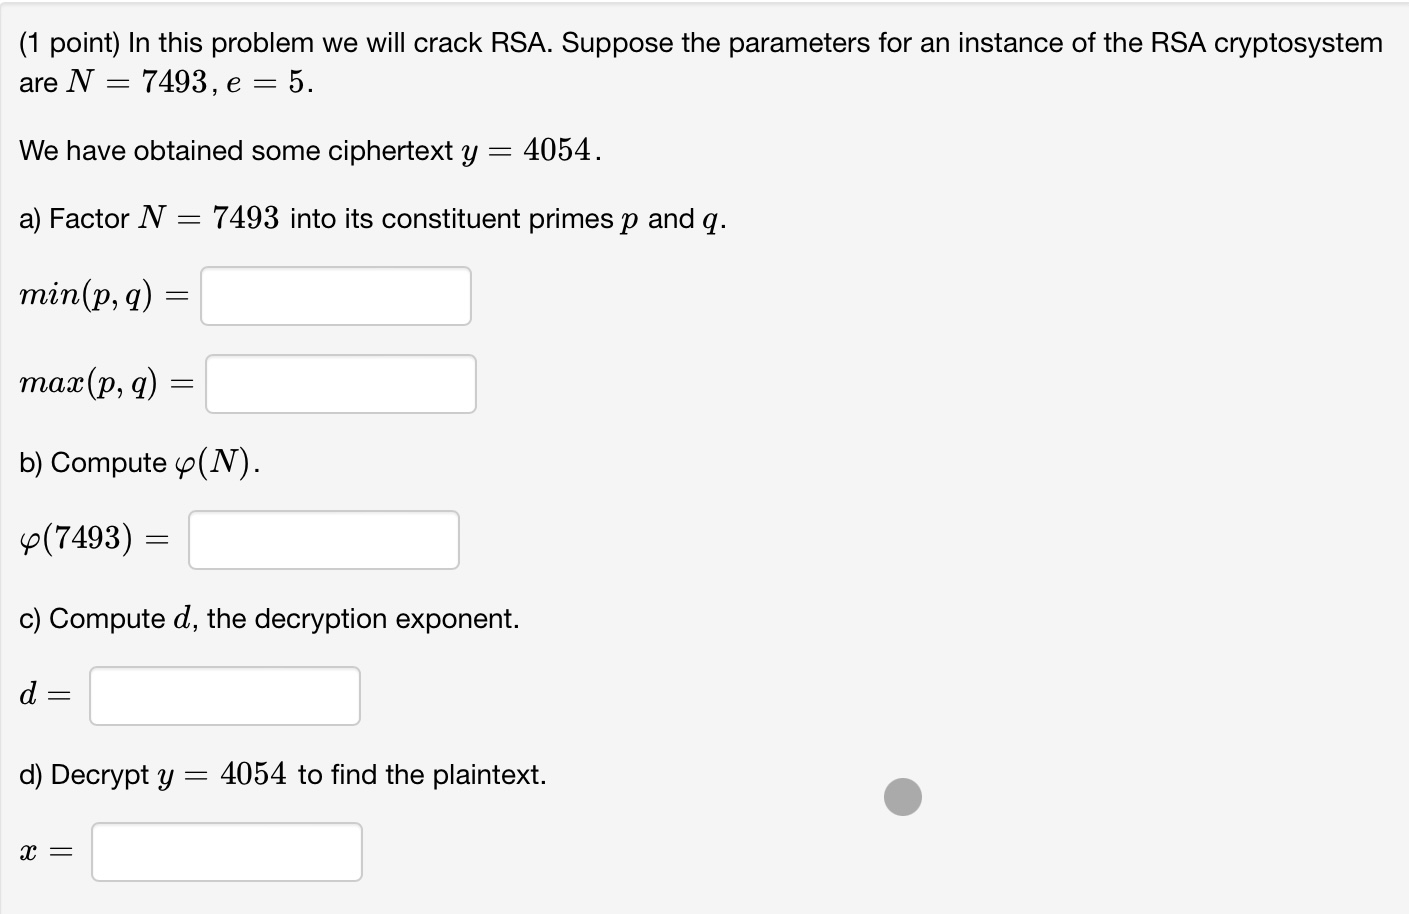
Task: Select the answer field under part d
Action: tap(226, 851)
